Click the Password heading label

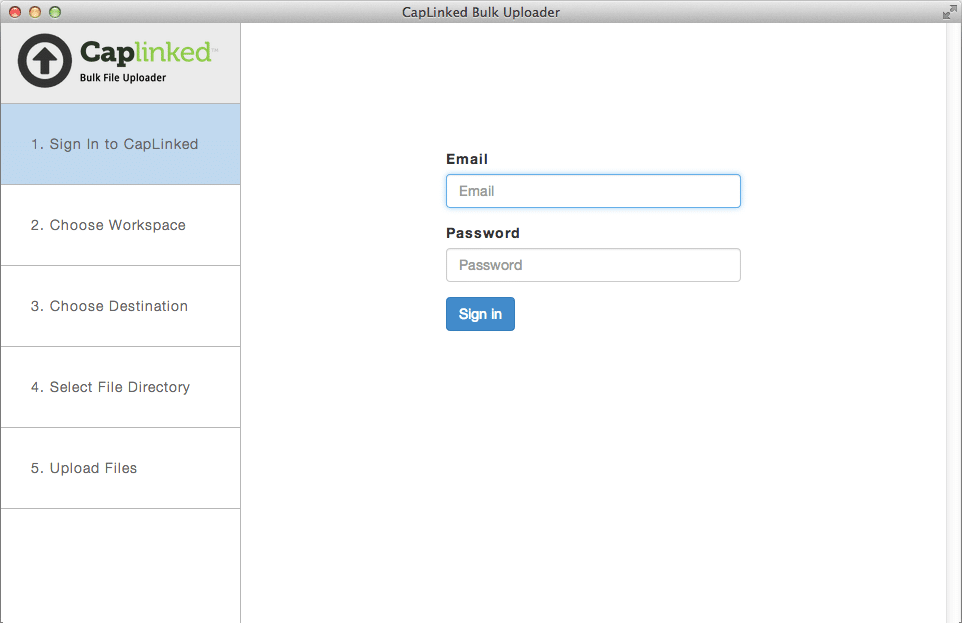[x=482, y=232]
